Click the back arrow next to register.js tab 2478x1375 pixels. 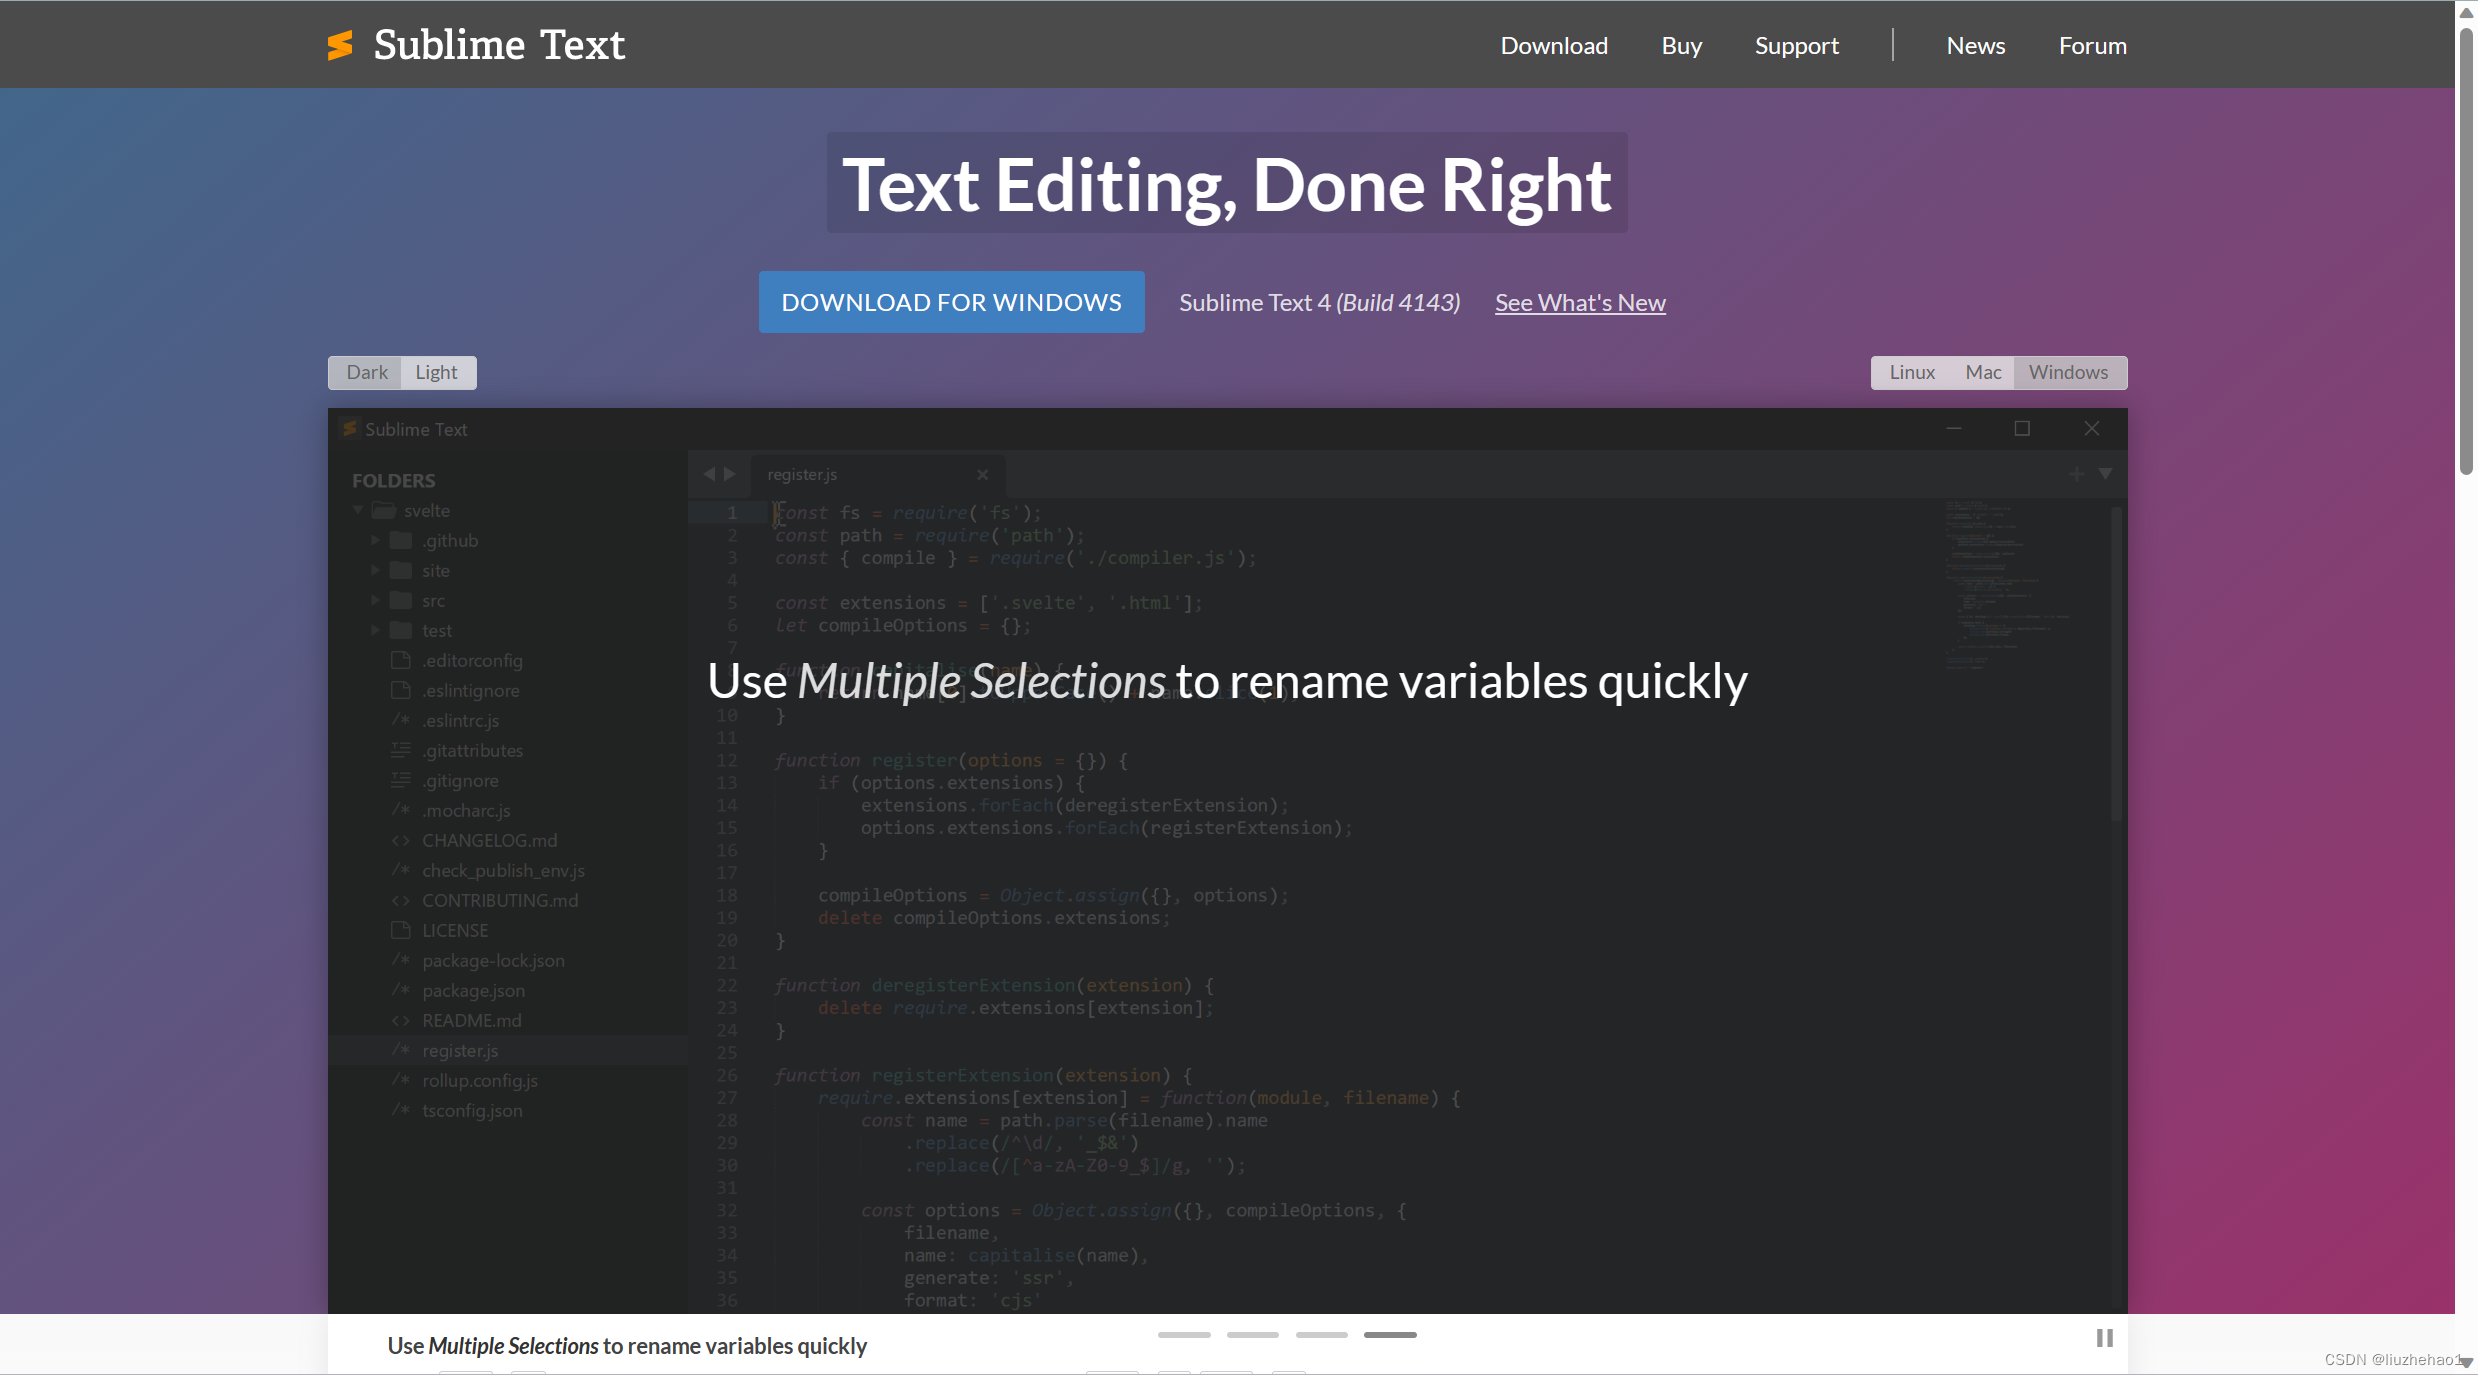709,474
